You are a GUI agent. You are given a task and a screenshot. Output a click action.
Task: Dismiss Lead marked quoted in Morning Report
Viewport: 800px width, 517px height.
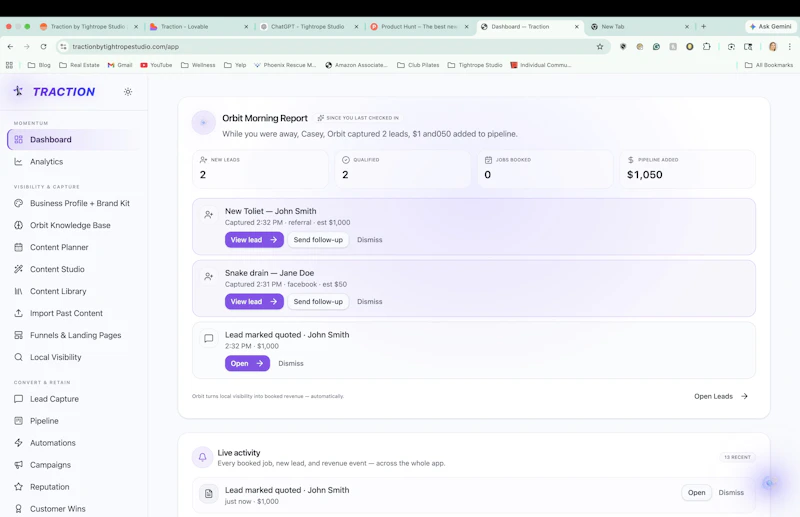point(291,363)
